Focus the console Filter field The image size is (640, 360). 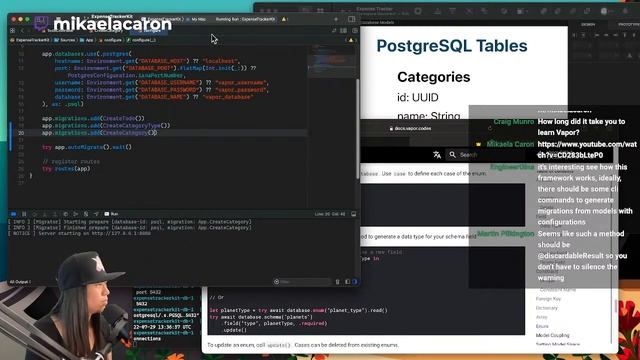click(302, 282)
